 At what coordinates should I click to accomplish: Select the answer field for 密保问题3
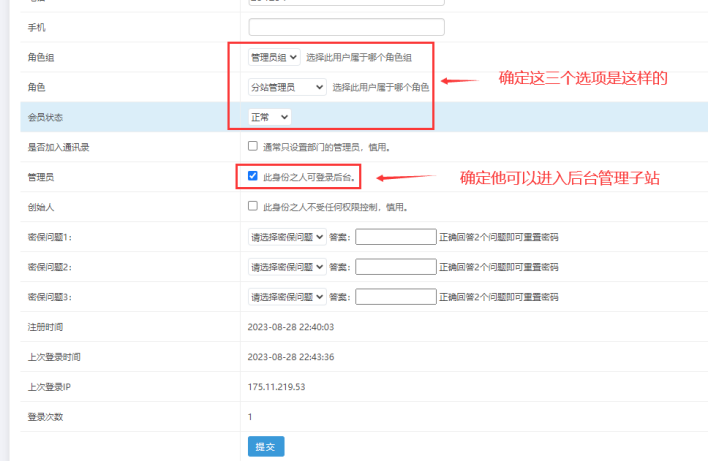tap(395, 297)
